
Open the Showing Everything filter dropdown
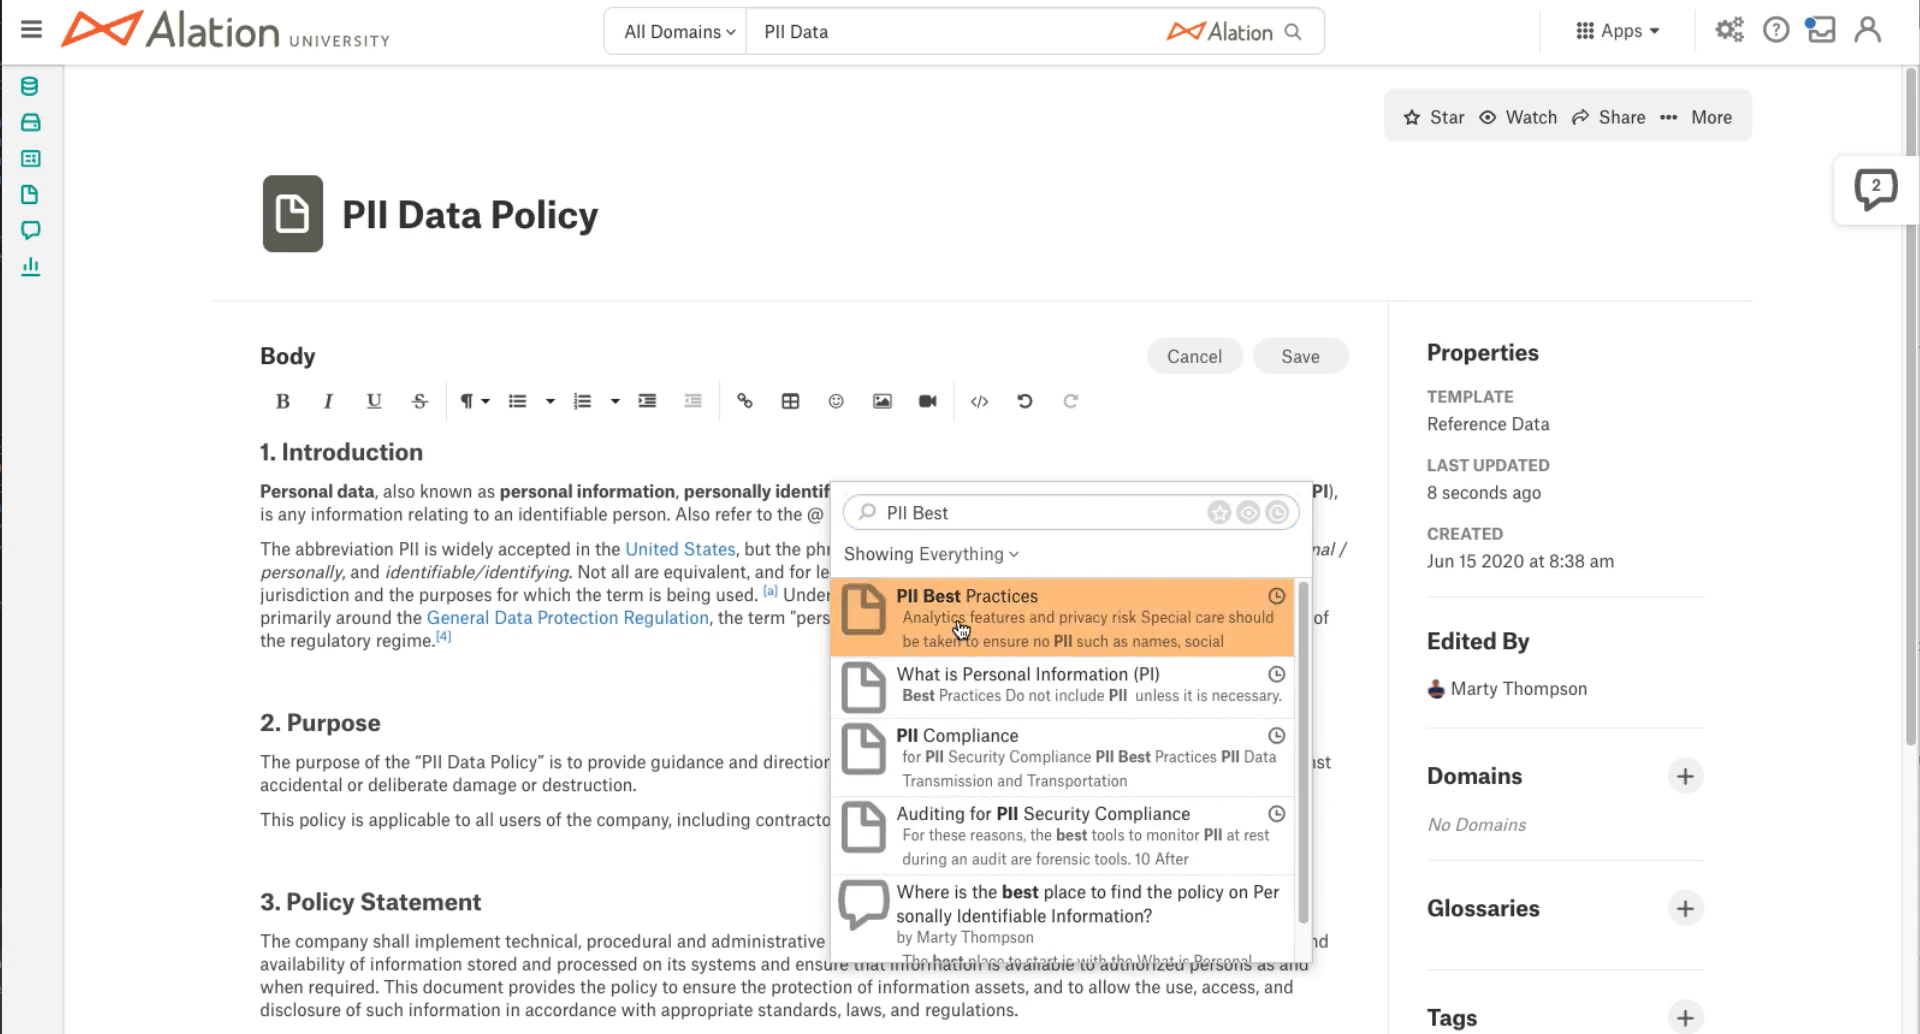(931, 554)
